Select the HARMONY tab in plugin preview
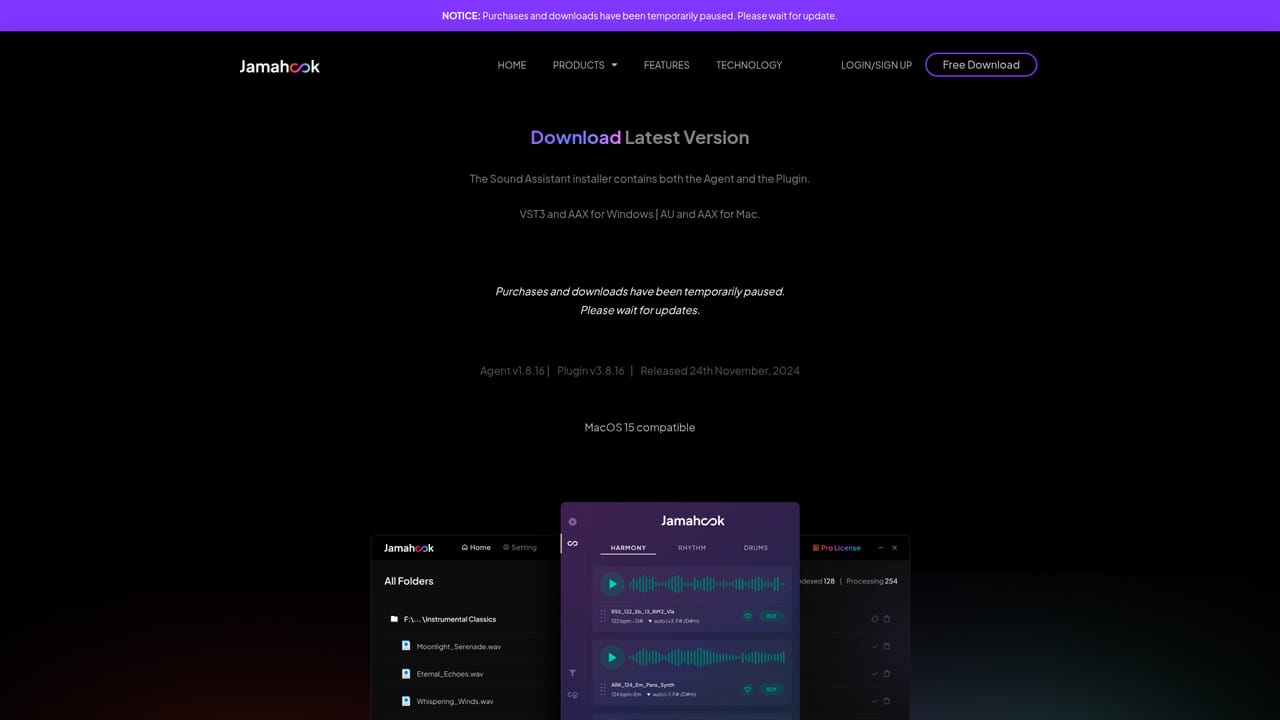1280x720 pixels. click(628, 548)
